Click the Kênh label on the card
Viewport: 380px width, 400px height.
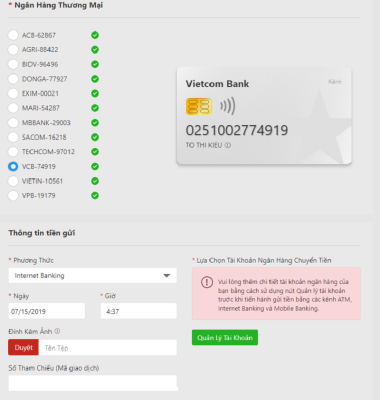(x=335, y=81)
